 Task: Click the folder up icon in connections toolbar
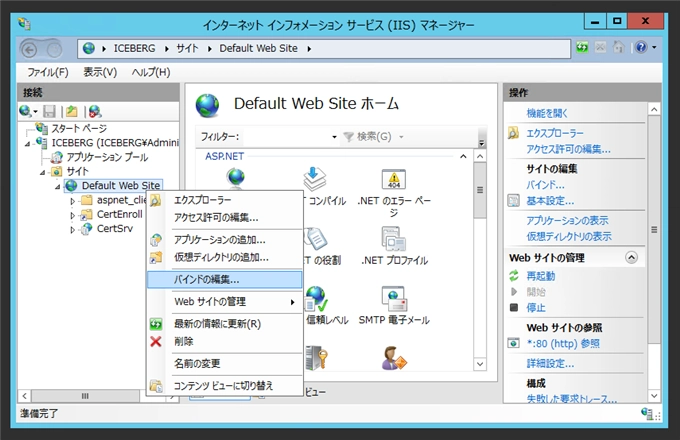(x=72, y=111)
